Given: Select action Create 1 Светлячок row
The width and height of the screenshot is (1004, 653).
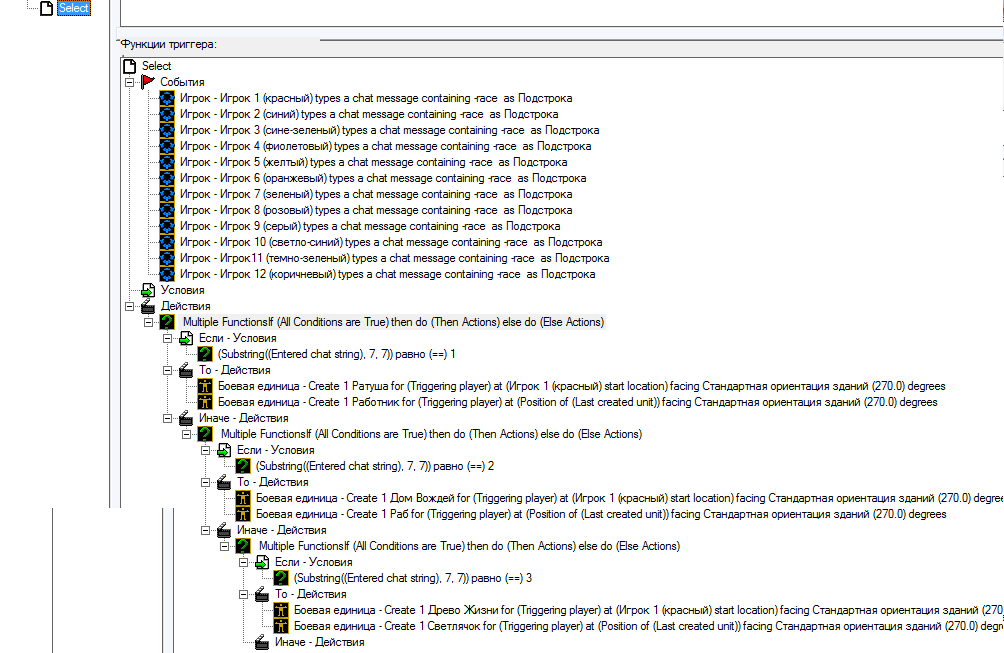Looking at the screenshot, I should click(x=648, y=626).
